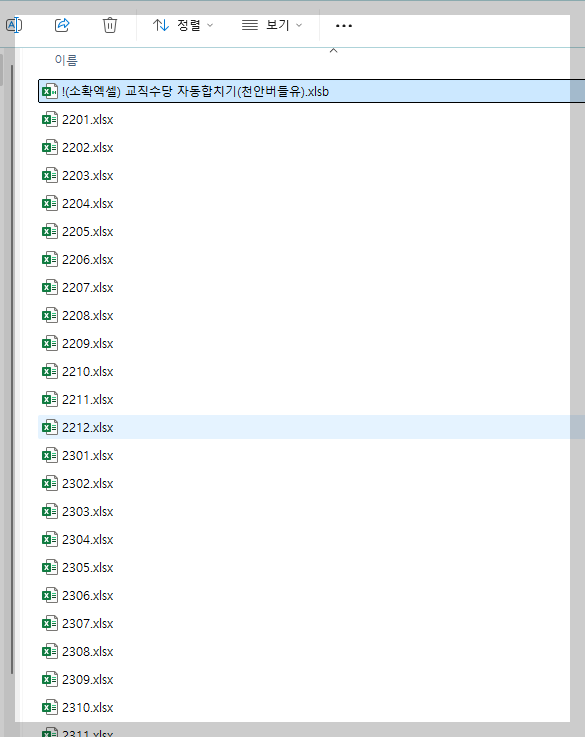The height and width of the screenshot is (737, 585).
Task: Click the Rename icon in the toolbar
Action: [14, 25]
